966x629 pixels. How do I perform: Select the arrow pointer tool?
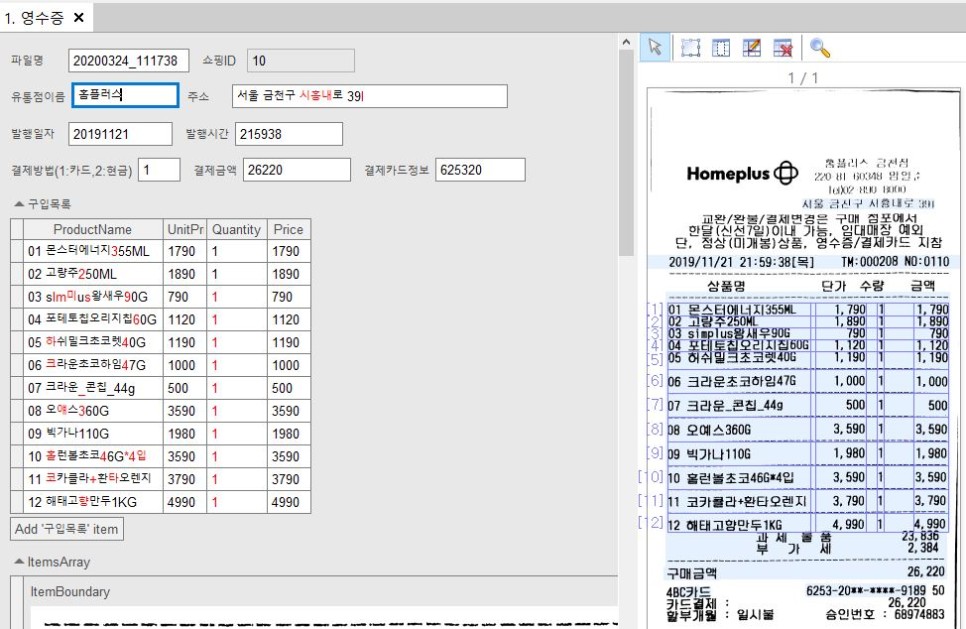pyautogui.click(x=655, y=47)
